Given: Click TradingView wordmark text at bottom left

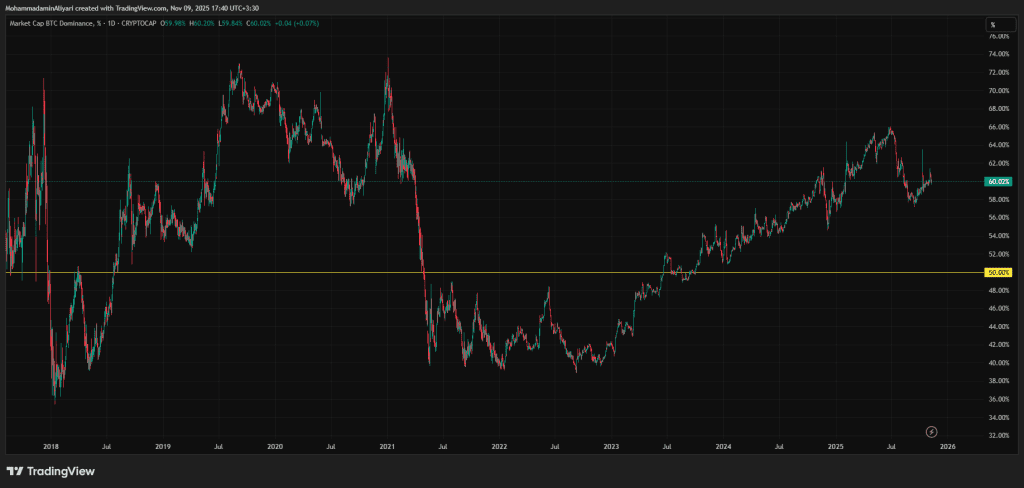Looking at the screenshot, I should [x=56, y=471].
